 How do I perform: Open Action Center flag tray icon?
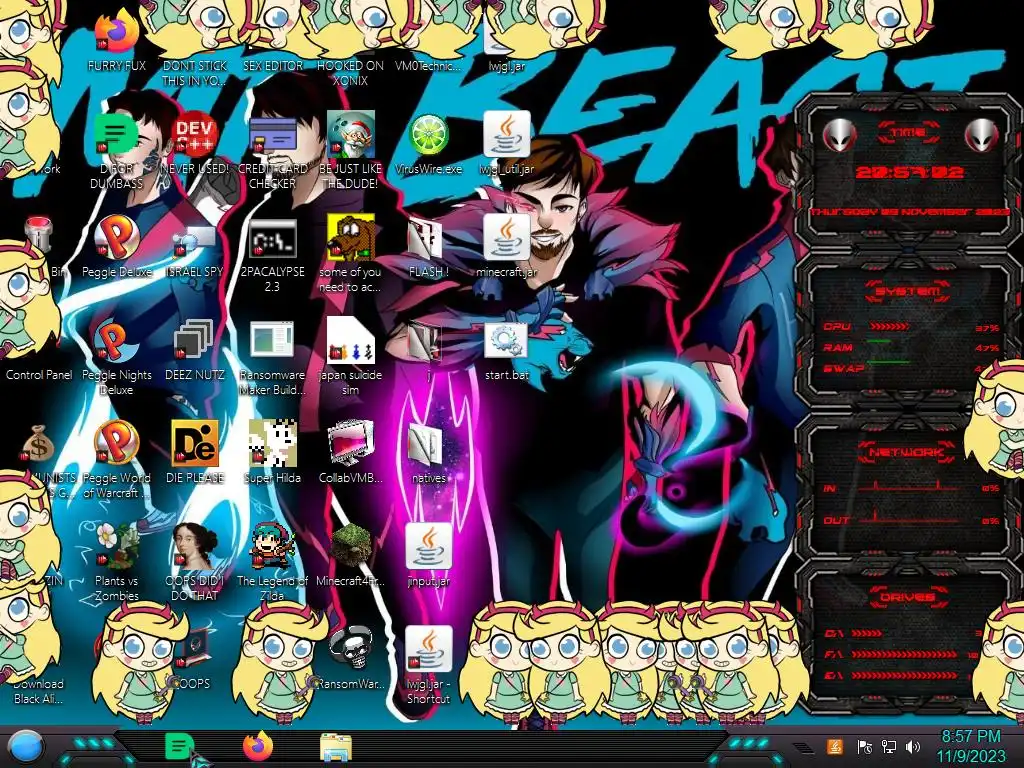click(x=864, y=746)
